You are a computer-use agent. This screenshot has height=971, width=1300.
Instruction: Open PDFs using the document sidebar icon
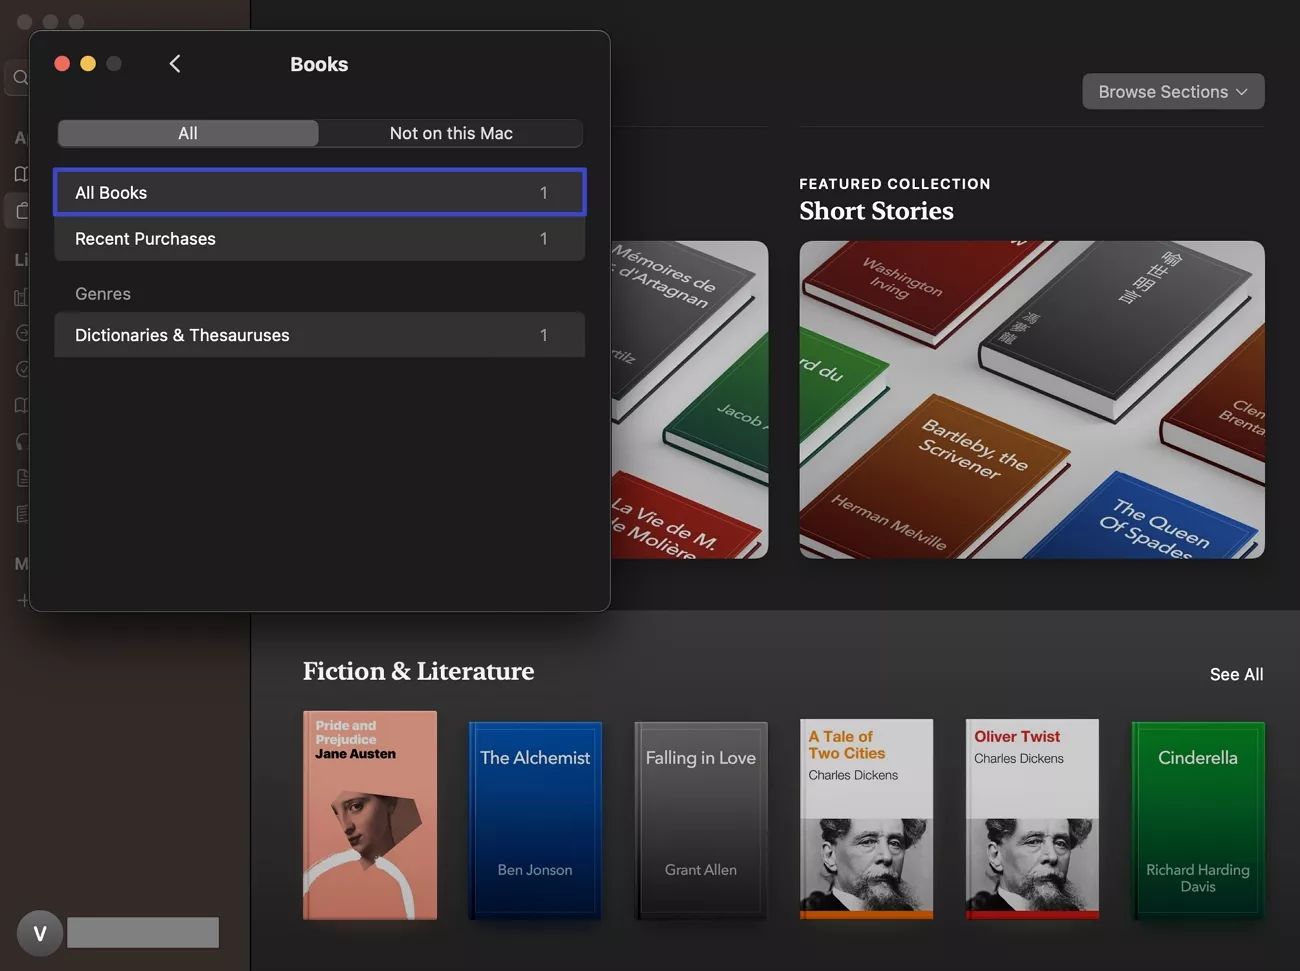(x=22, y=478)
